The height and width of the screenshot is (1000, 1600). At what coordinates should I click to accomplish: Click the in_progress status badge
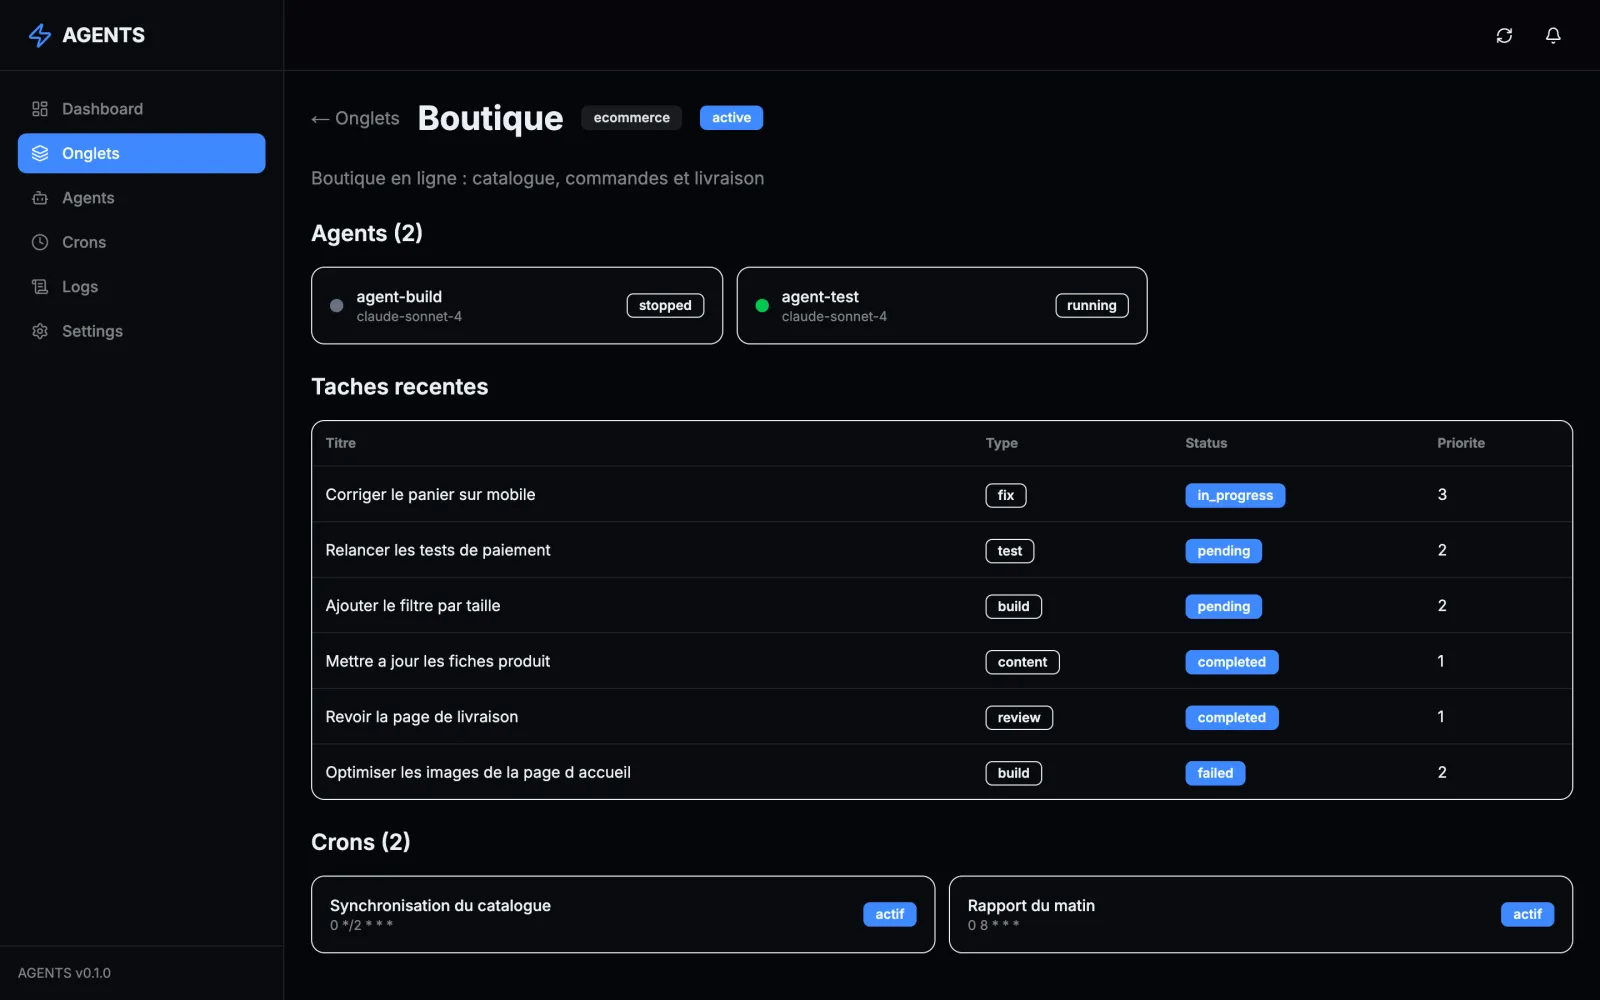tap(1235, 495)
